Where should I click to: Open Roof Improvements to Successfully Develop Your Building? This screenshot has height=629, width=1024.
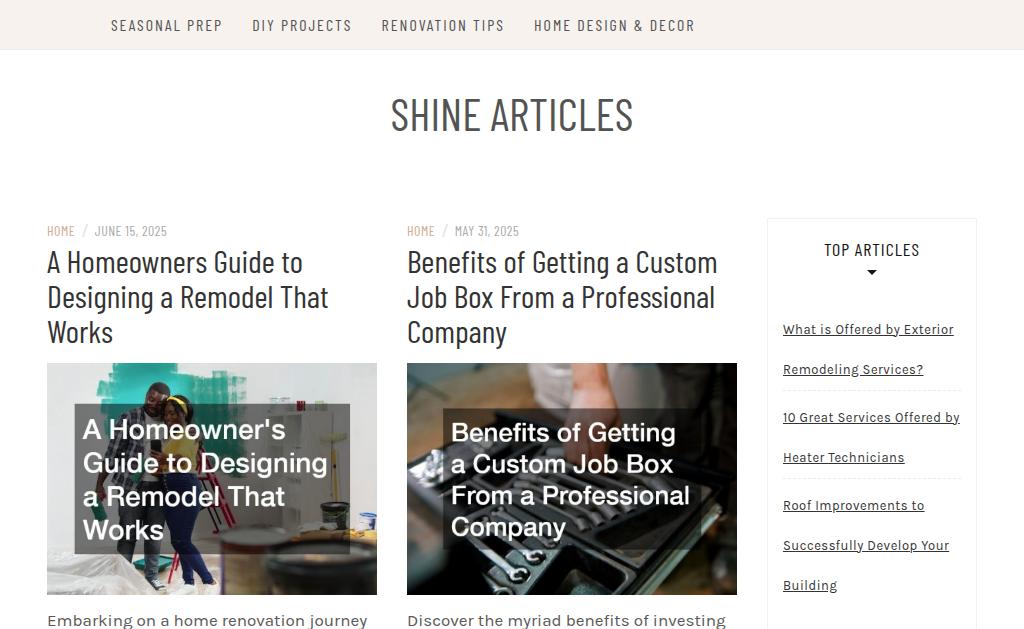click(866, 545)
